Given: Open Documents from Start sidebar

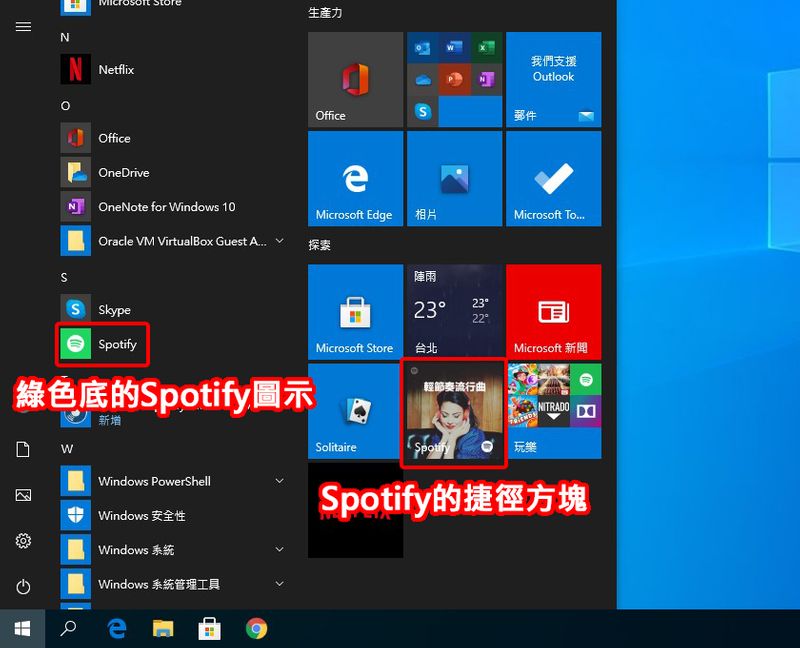Looking at the screenshot, I should [23, 450].
